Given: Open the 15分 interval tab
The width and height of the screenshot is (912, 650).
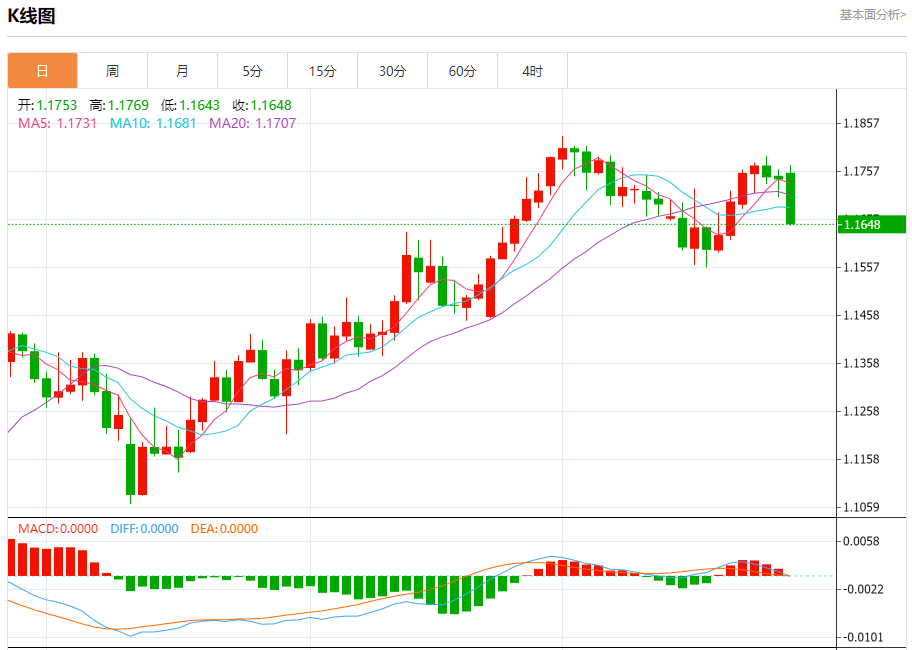Looking at the screenshot, I should coord(322,71).
